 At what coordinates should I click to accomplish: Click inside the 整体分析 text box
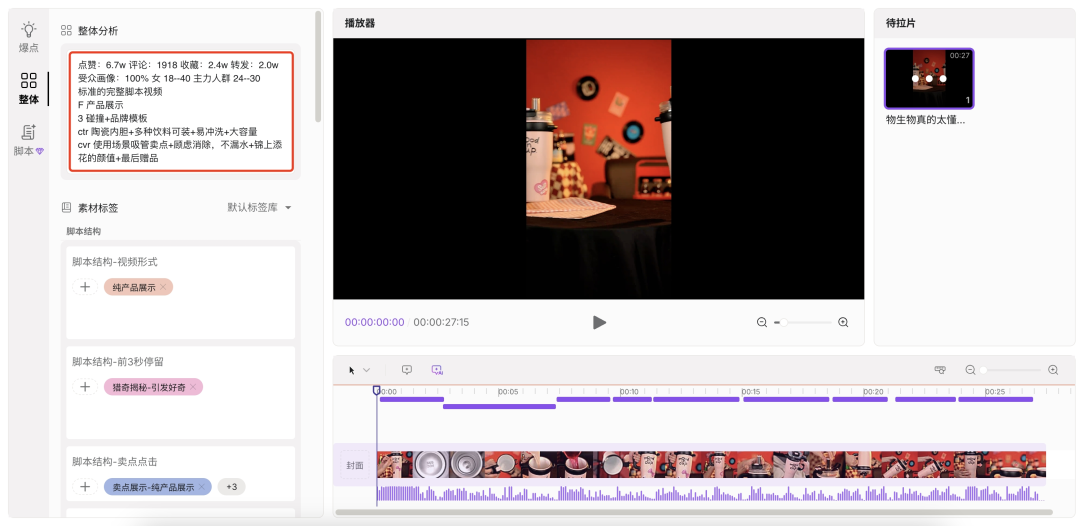tap(181, 112)
